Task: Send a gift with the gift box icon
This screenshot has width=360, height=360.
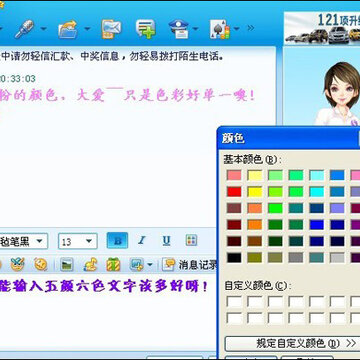Action: [x=113, y=265]
